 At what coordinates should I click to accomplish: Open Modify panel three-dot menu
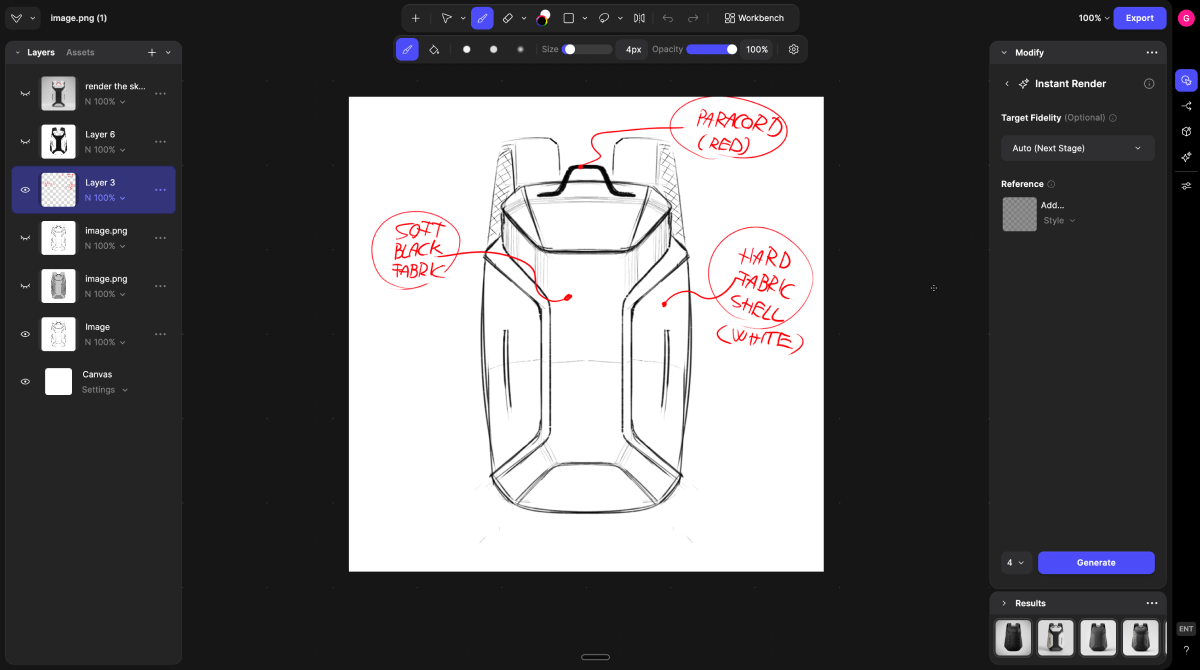click(1152, 52)
